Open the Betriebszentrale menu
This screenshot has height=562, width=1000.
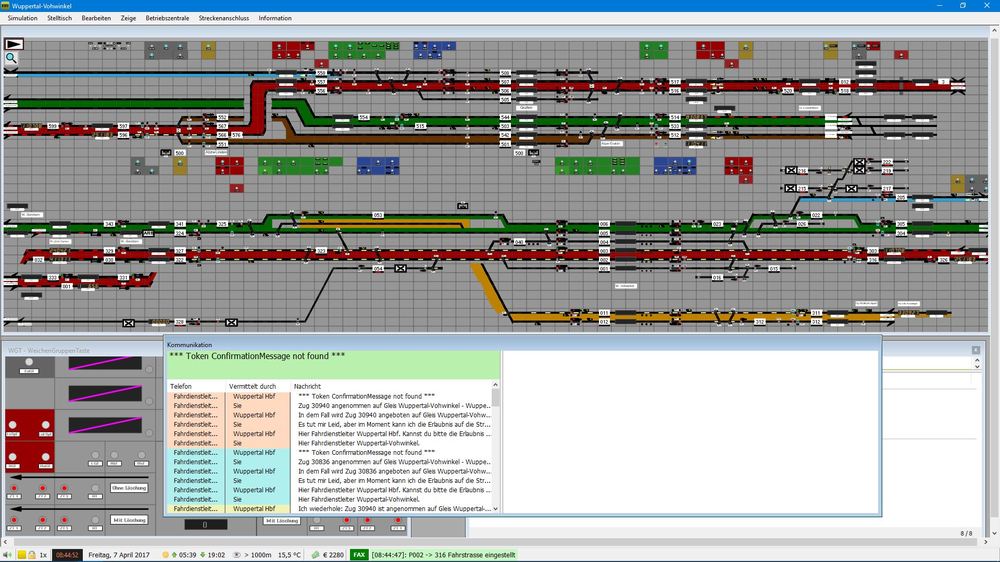pos(167,18)
